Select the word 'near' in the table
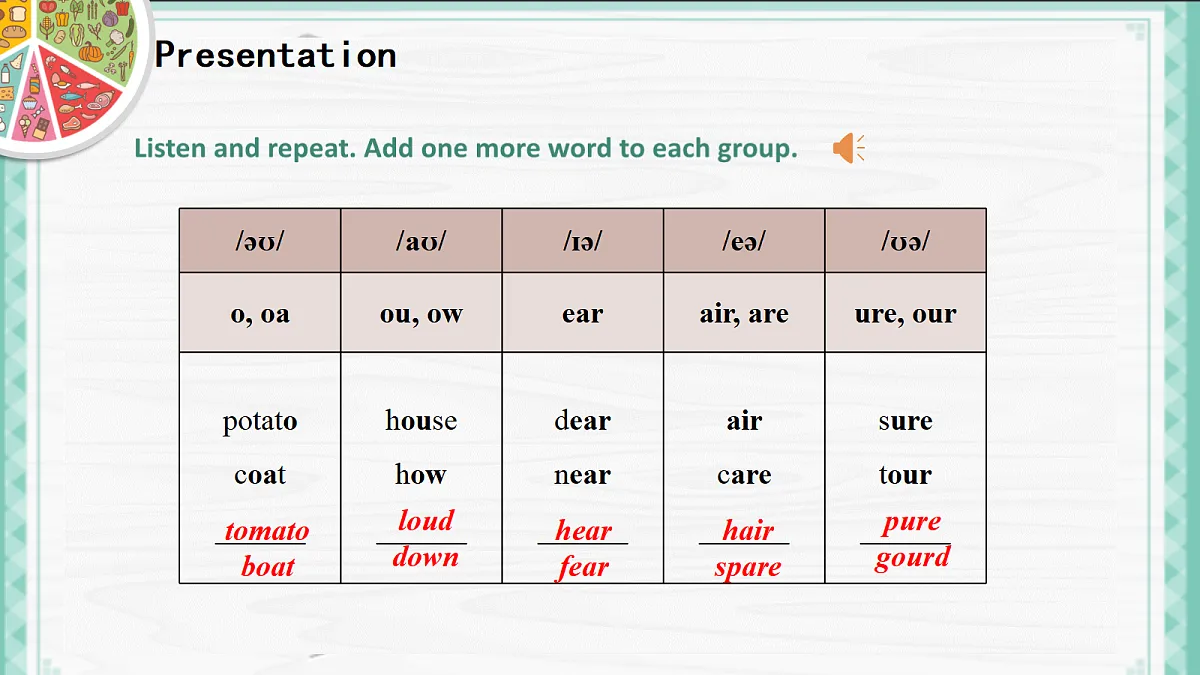 click(583, 475)
